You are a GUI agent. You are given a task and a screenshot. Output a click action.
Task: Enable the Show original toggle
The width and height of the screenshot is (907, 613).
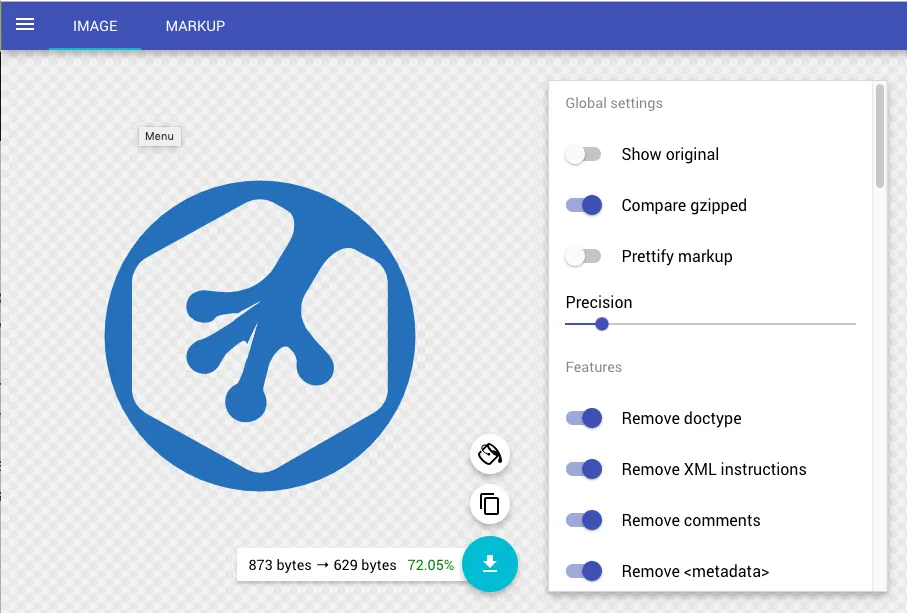(583, 155)
